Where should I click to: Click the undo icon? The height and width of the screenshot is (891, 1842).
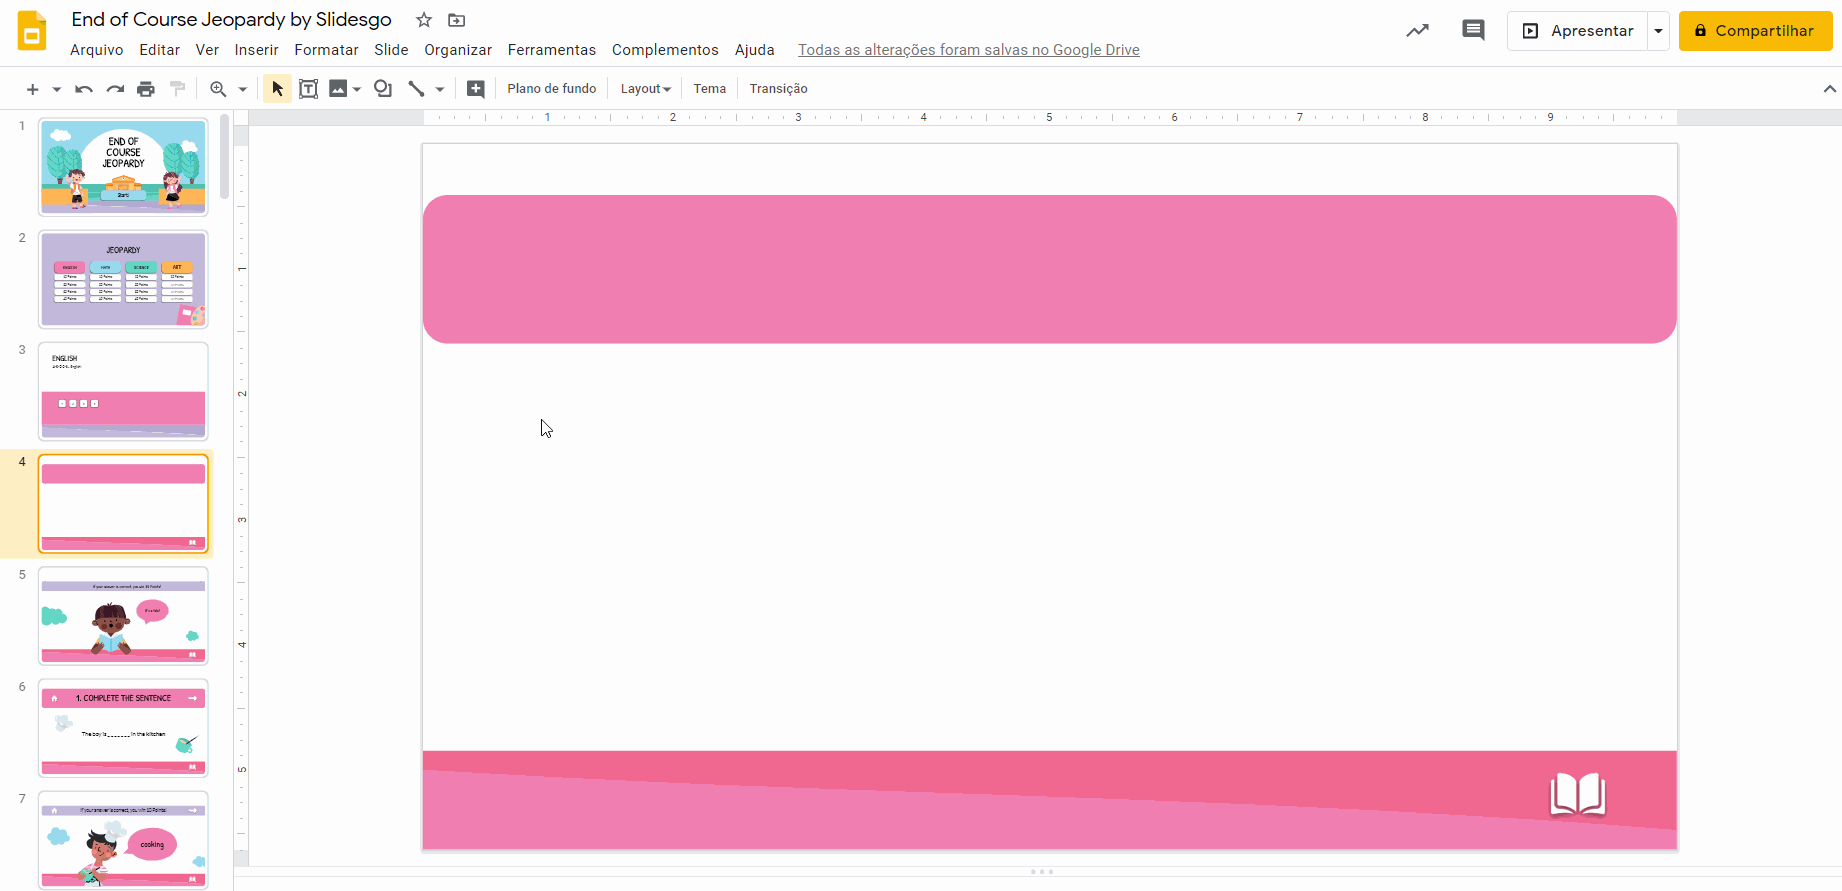pos(84,89)
